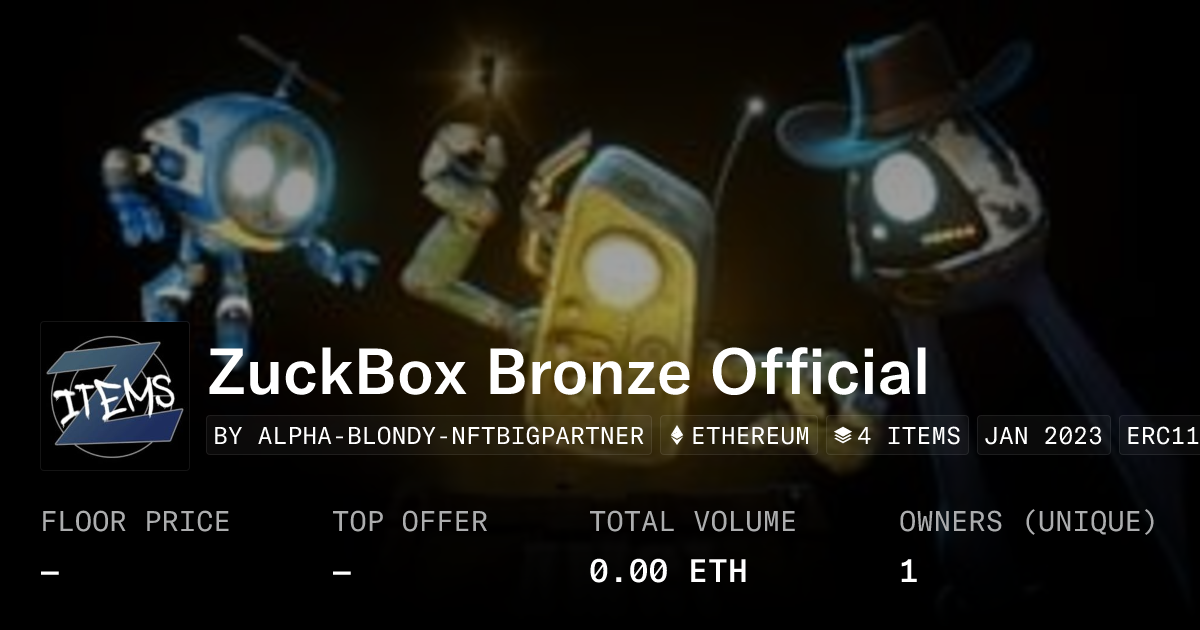Click the unique owners count 1
1200x630 pixels.
click(x=908, y=571)
